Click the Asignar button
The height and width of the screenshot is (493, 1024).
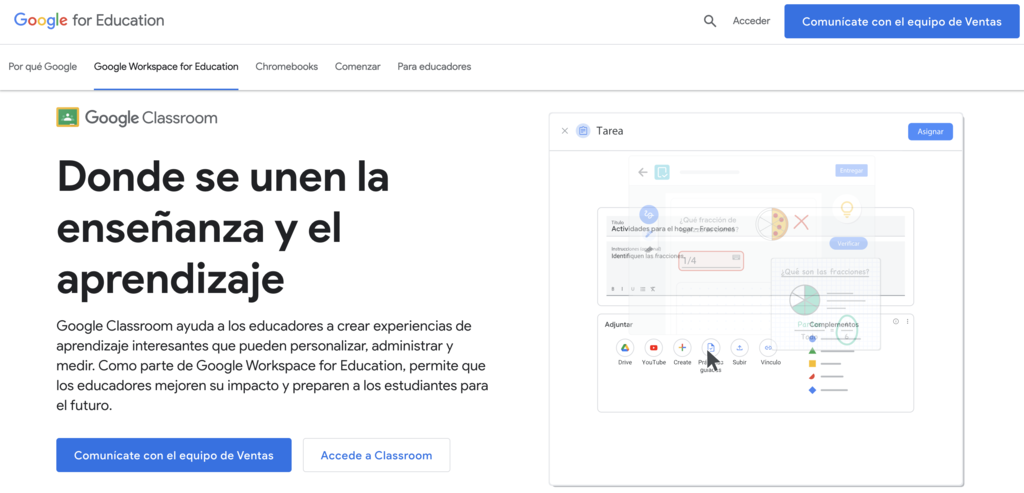pyautogui.click(x=930, y=131)
